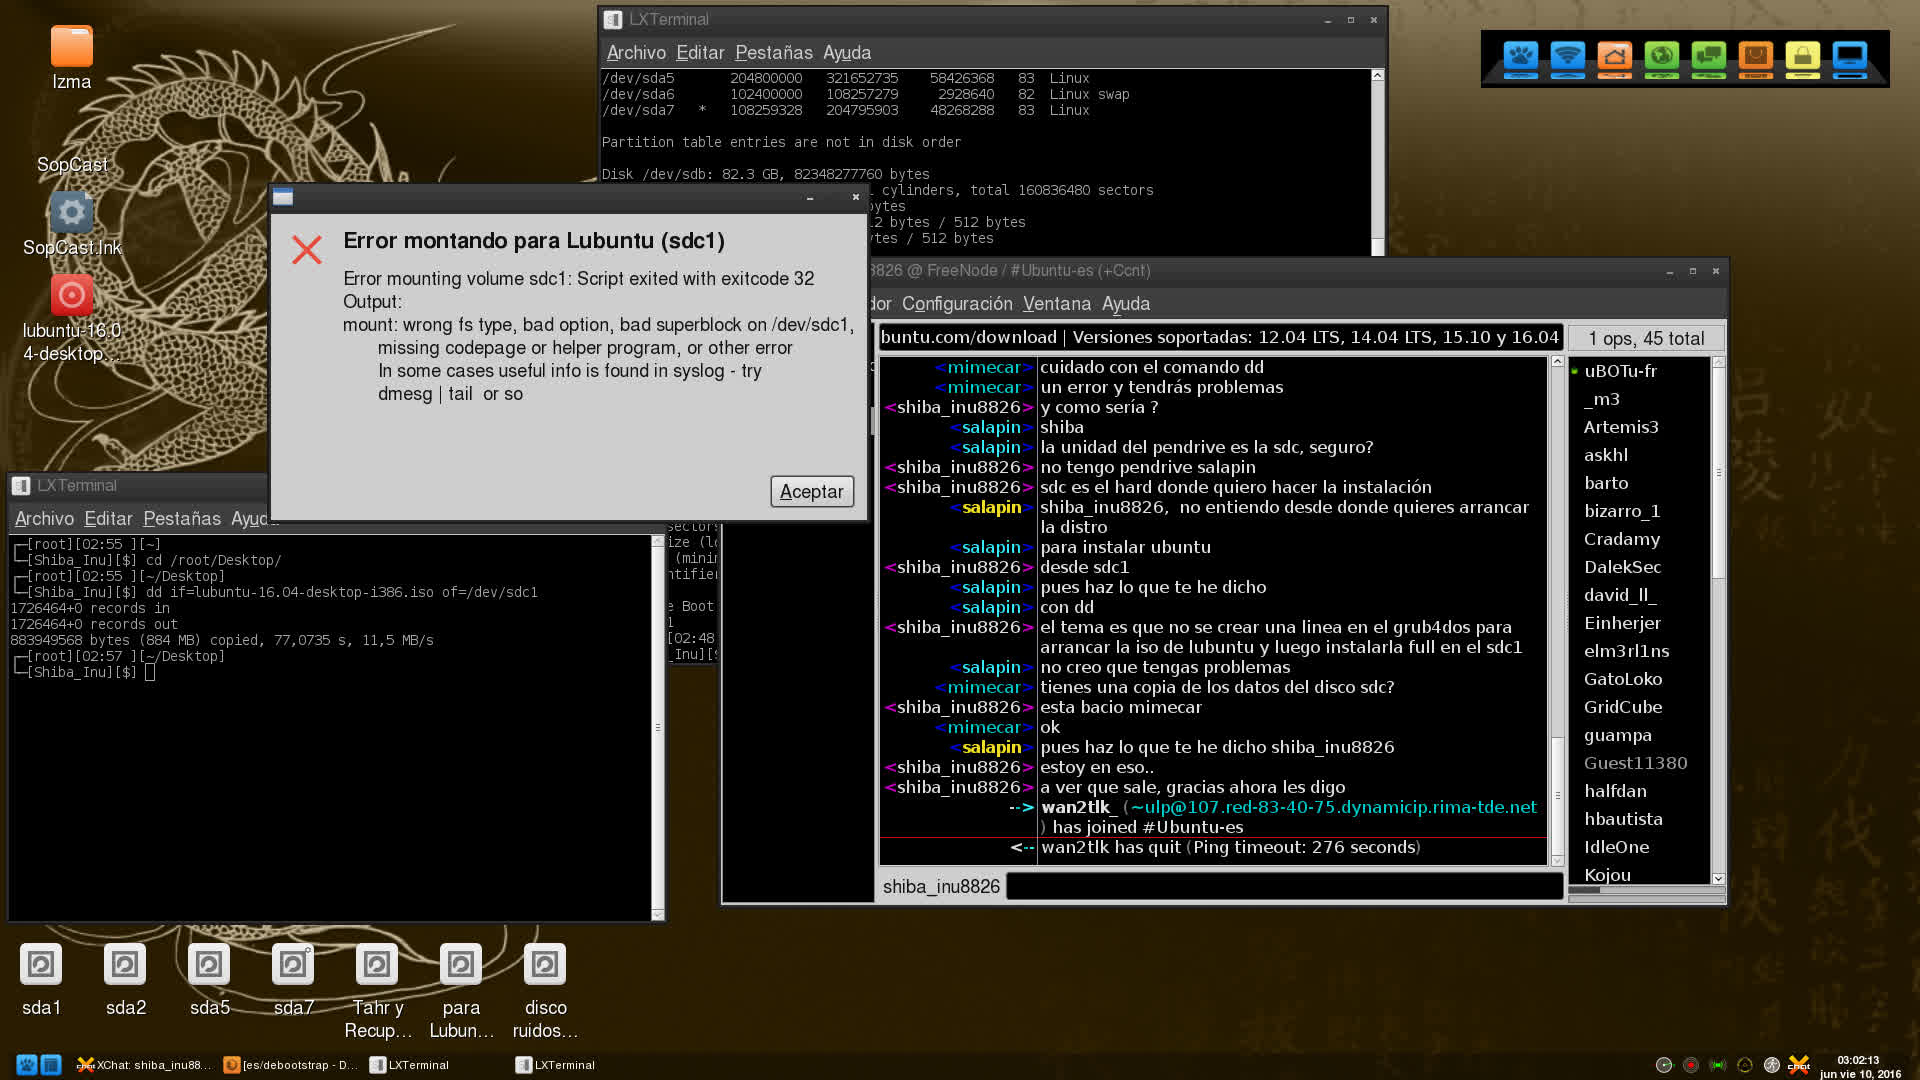Click the yellow disc tray icon
The height and width of the screenshot is (1080, 1920).
[x=1745, y=1065]
